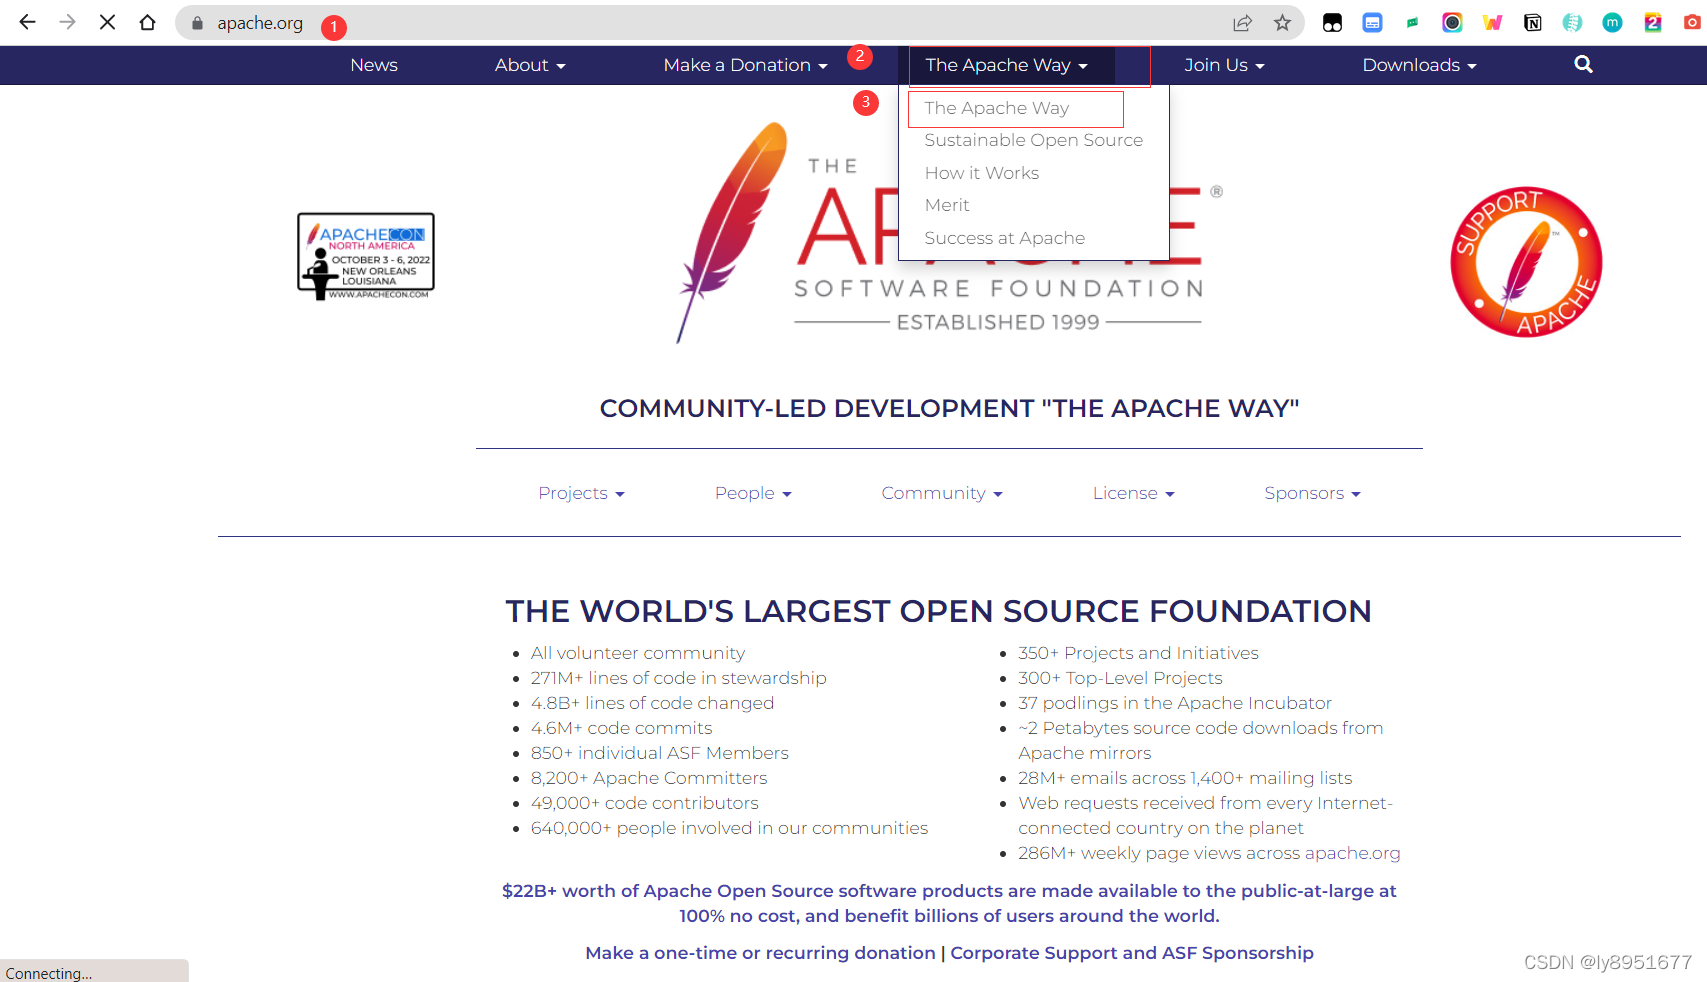
Task: Click 'All volunteer community' bullet
Action: (x=638, y=653)
